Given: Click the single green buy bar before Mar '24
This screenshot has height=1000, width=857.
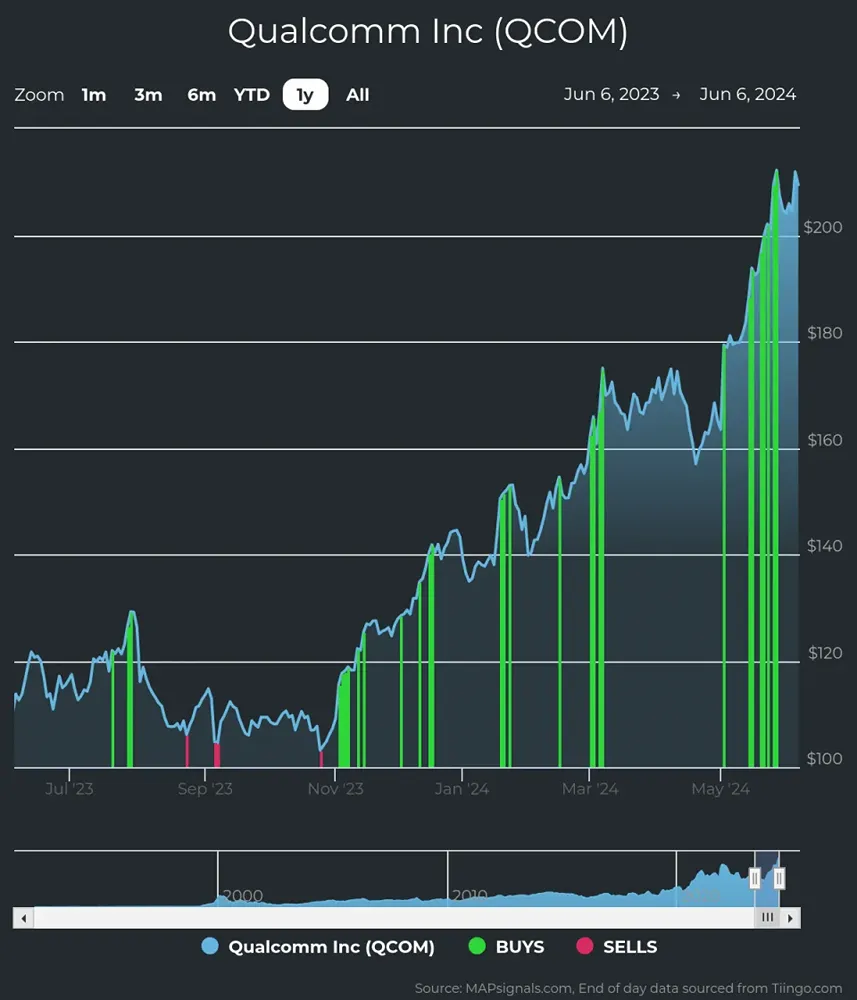Looking at the screenshot, I should [x=560, y=624].
